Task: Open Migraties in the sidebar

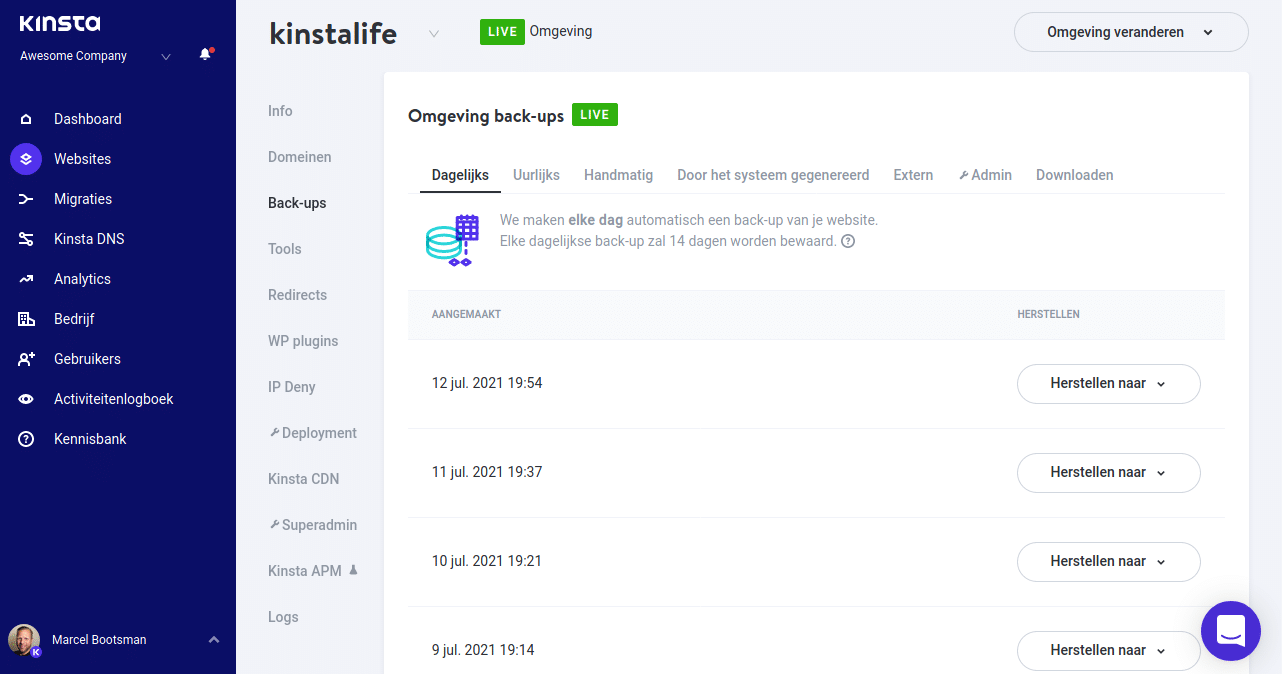Action: click(83, 199)
